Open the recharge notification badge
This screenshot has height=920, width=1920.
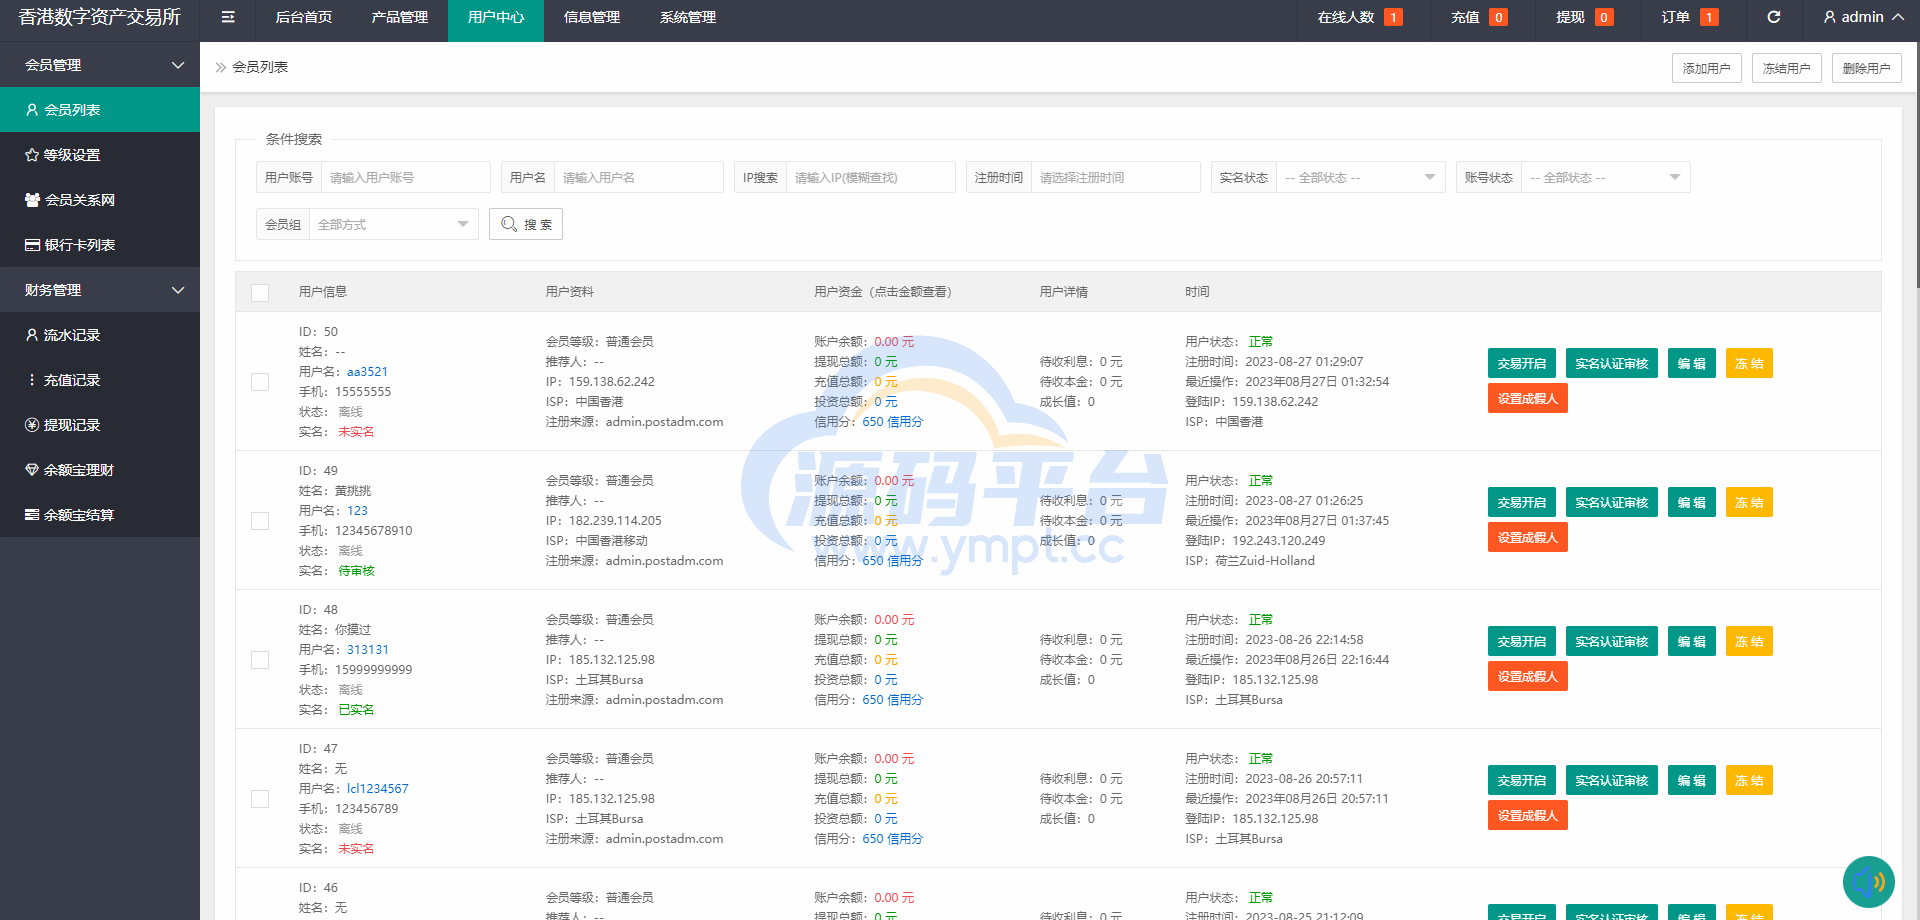point(1498,17)
